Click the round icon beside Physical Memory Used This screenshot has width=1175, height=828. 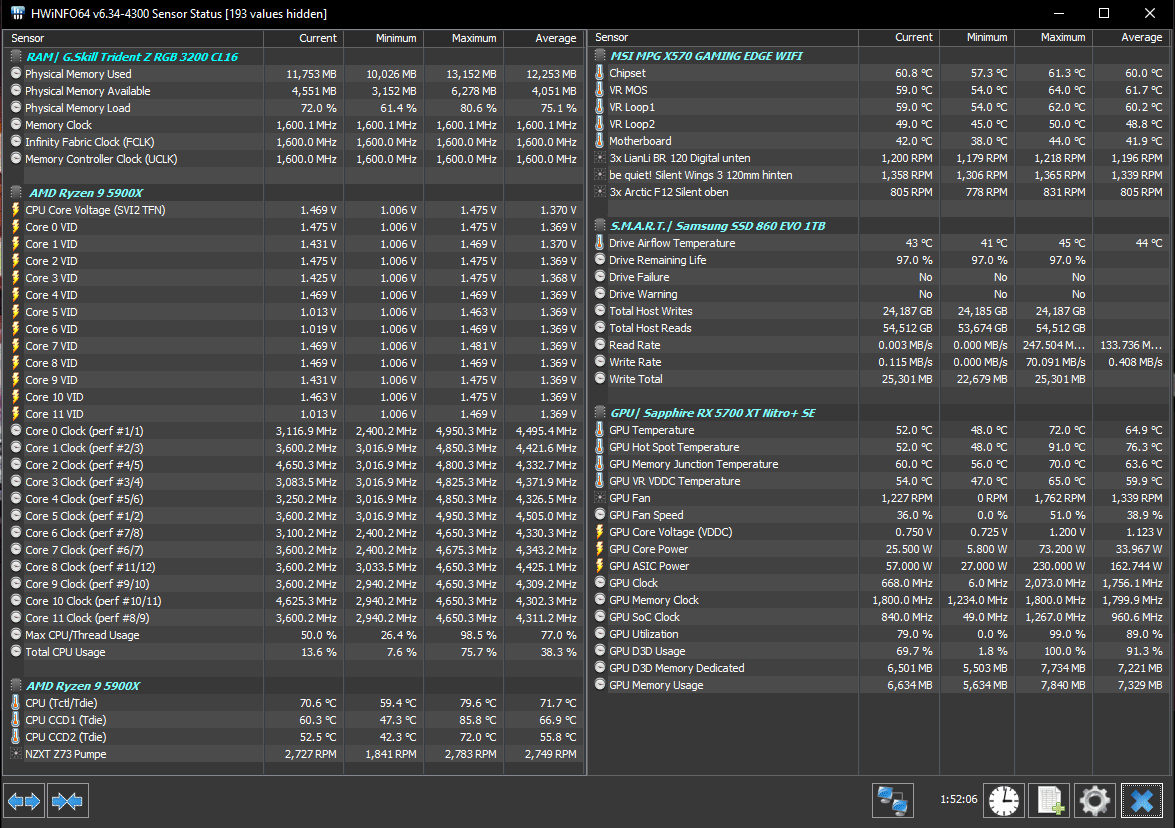pos(16,74)
